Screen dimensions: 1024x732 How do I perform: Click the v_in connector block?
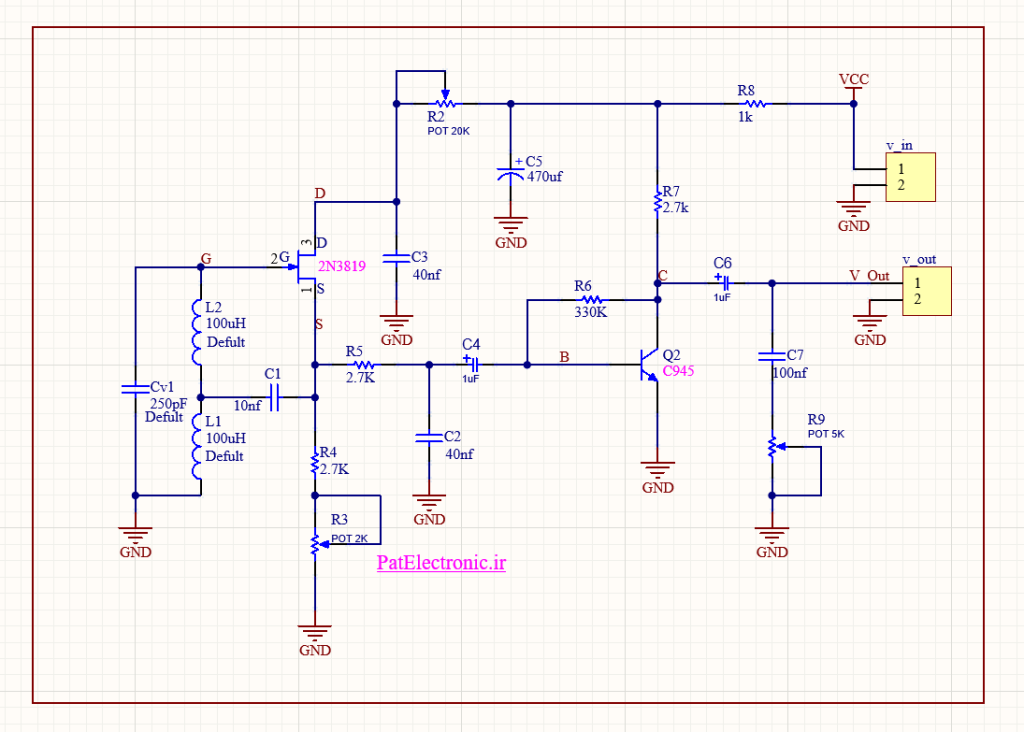tap(910, 177)
